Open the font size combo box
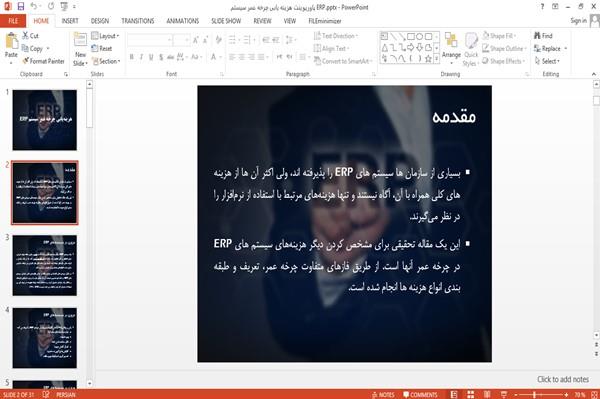Screen dimensions: 600x399 tap(181, 40)
